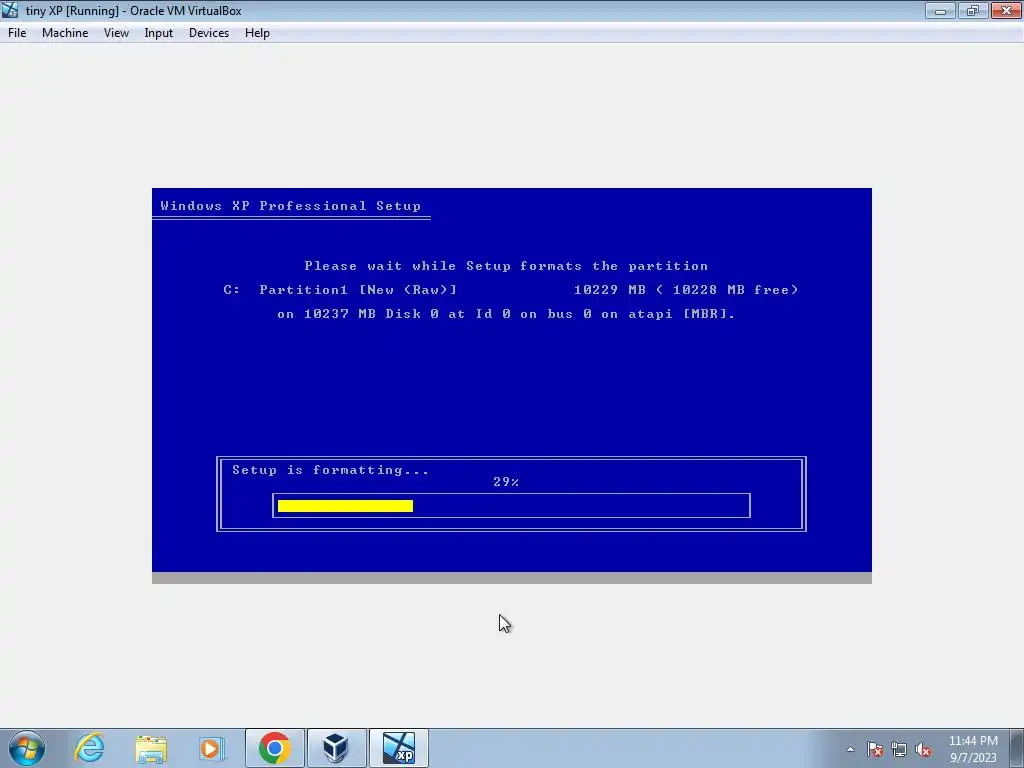Screen dimensions: 1024x768
Task: Open the Input menu
Action: point(159,33)
